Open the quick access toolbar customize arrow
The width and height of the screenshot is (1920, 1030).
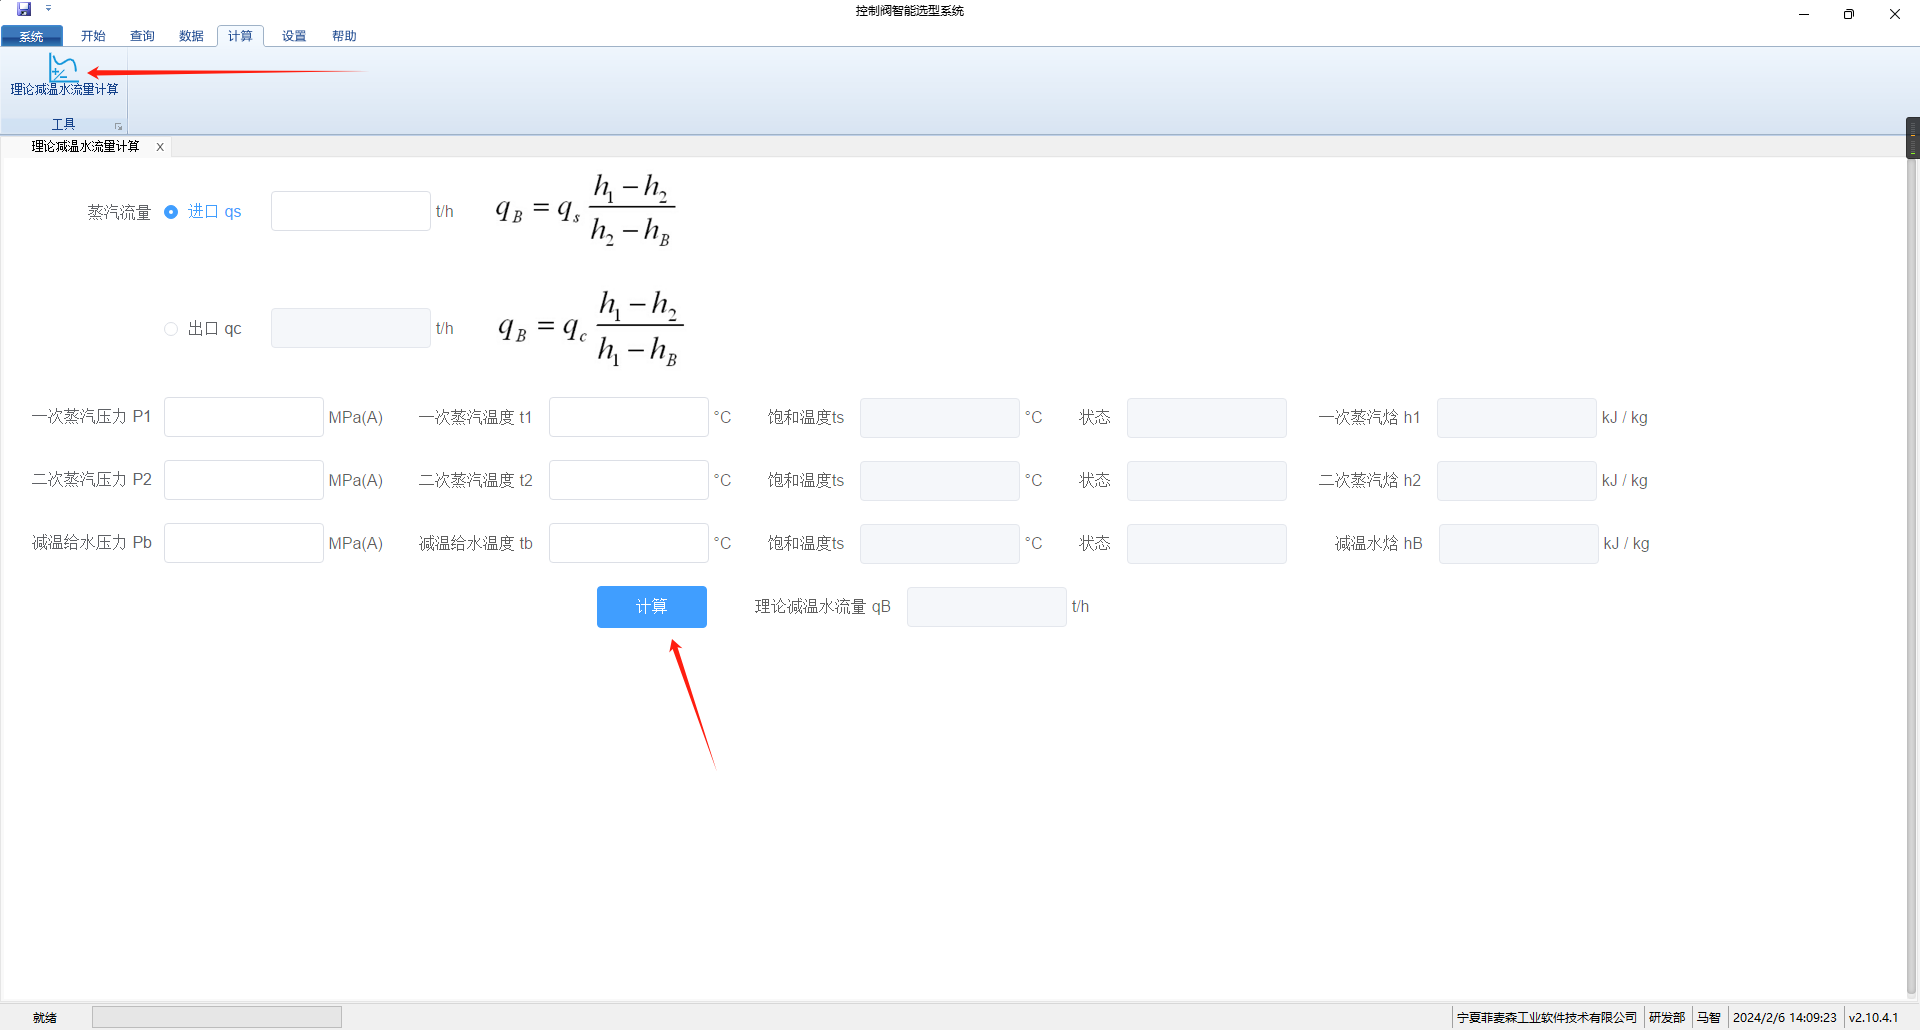(x=48, y=9)
